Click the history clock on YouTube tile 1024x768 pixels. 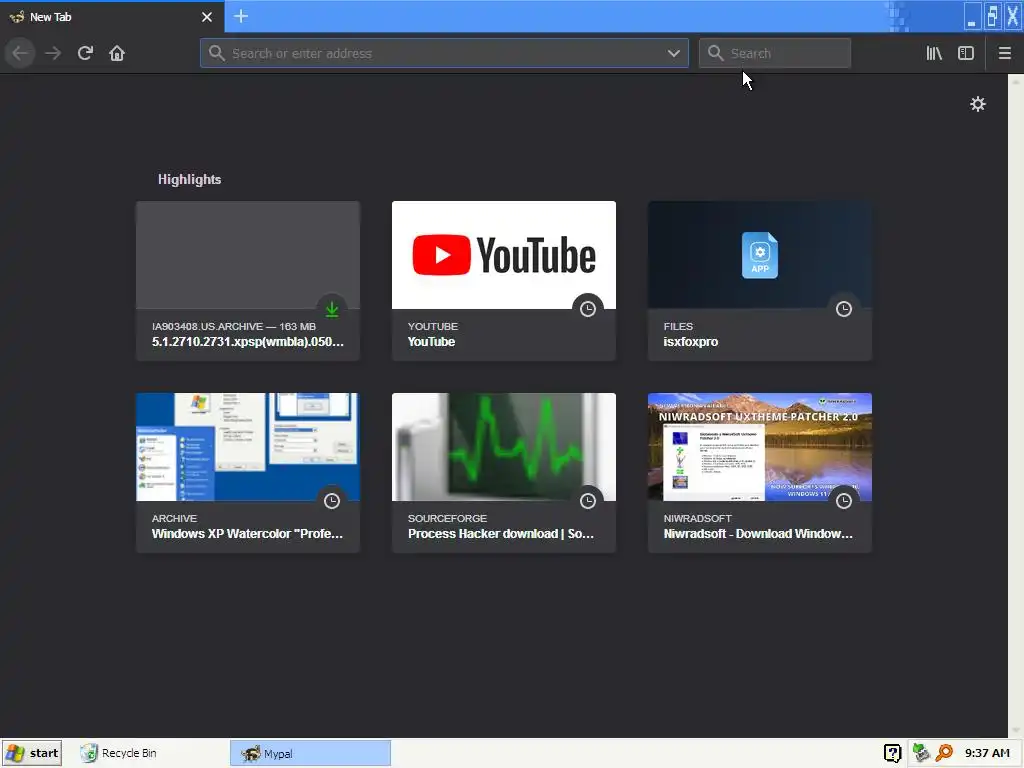click(x=588, y=309)
